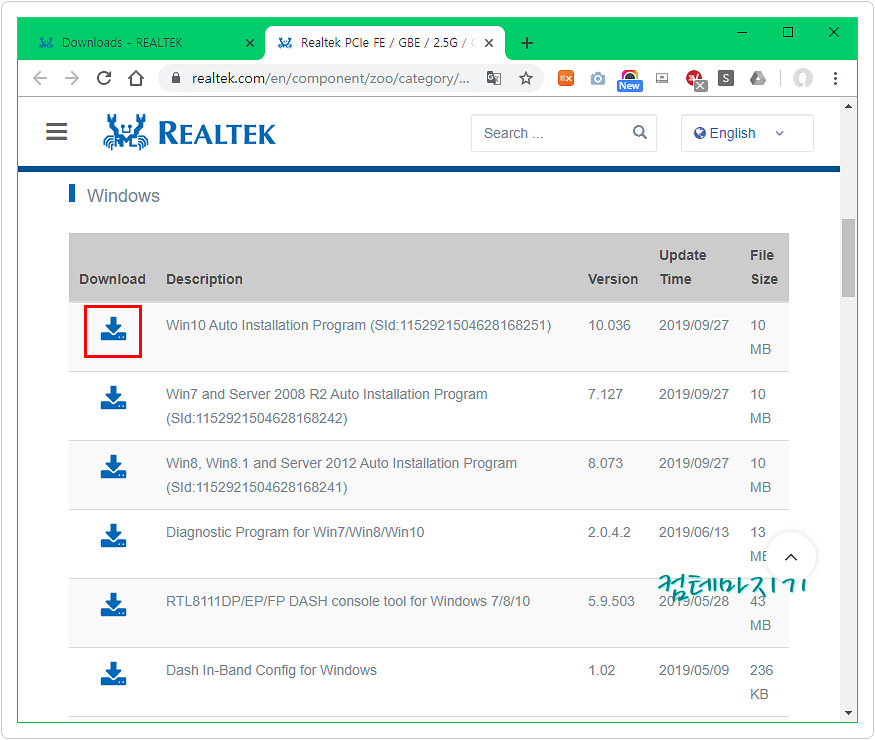Viewport: 875px width, 740px height.
Task: Open the gray monitor extension icon
Action: click(662, 78)
